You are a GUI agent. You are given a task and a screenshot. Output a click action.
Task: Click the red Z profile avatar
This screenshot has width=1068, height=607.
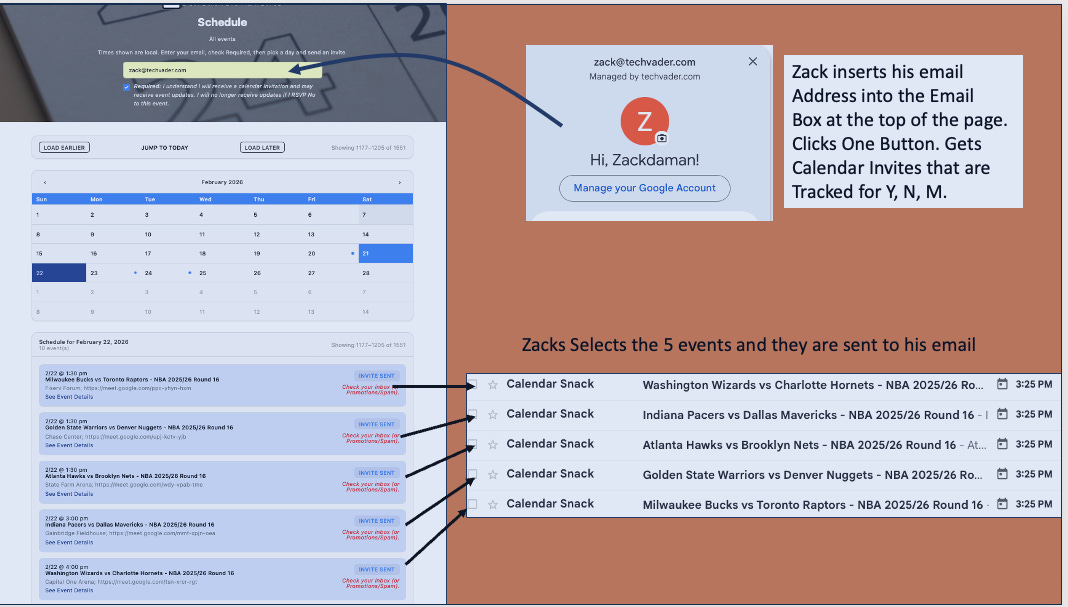(644, 121)
